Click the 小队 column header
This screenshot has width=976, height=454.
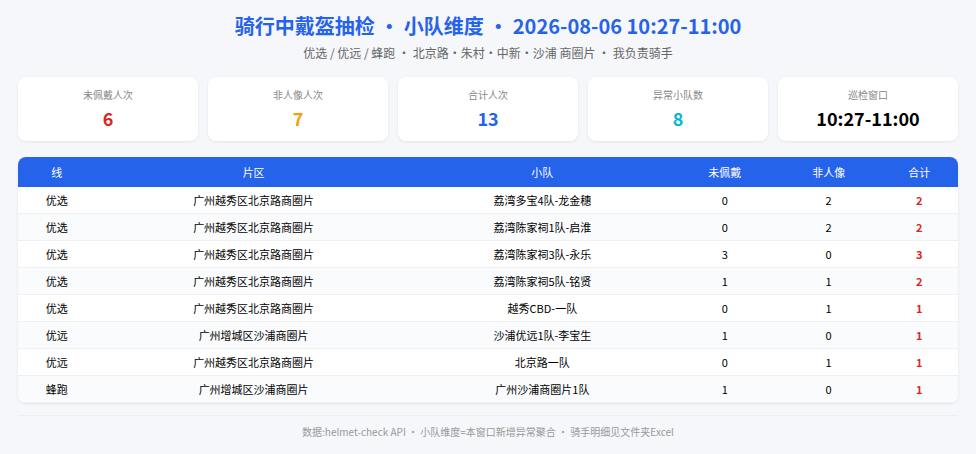542,173
